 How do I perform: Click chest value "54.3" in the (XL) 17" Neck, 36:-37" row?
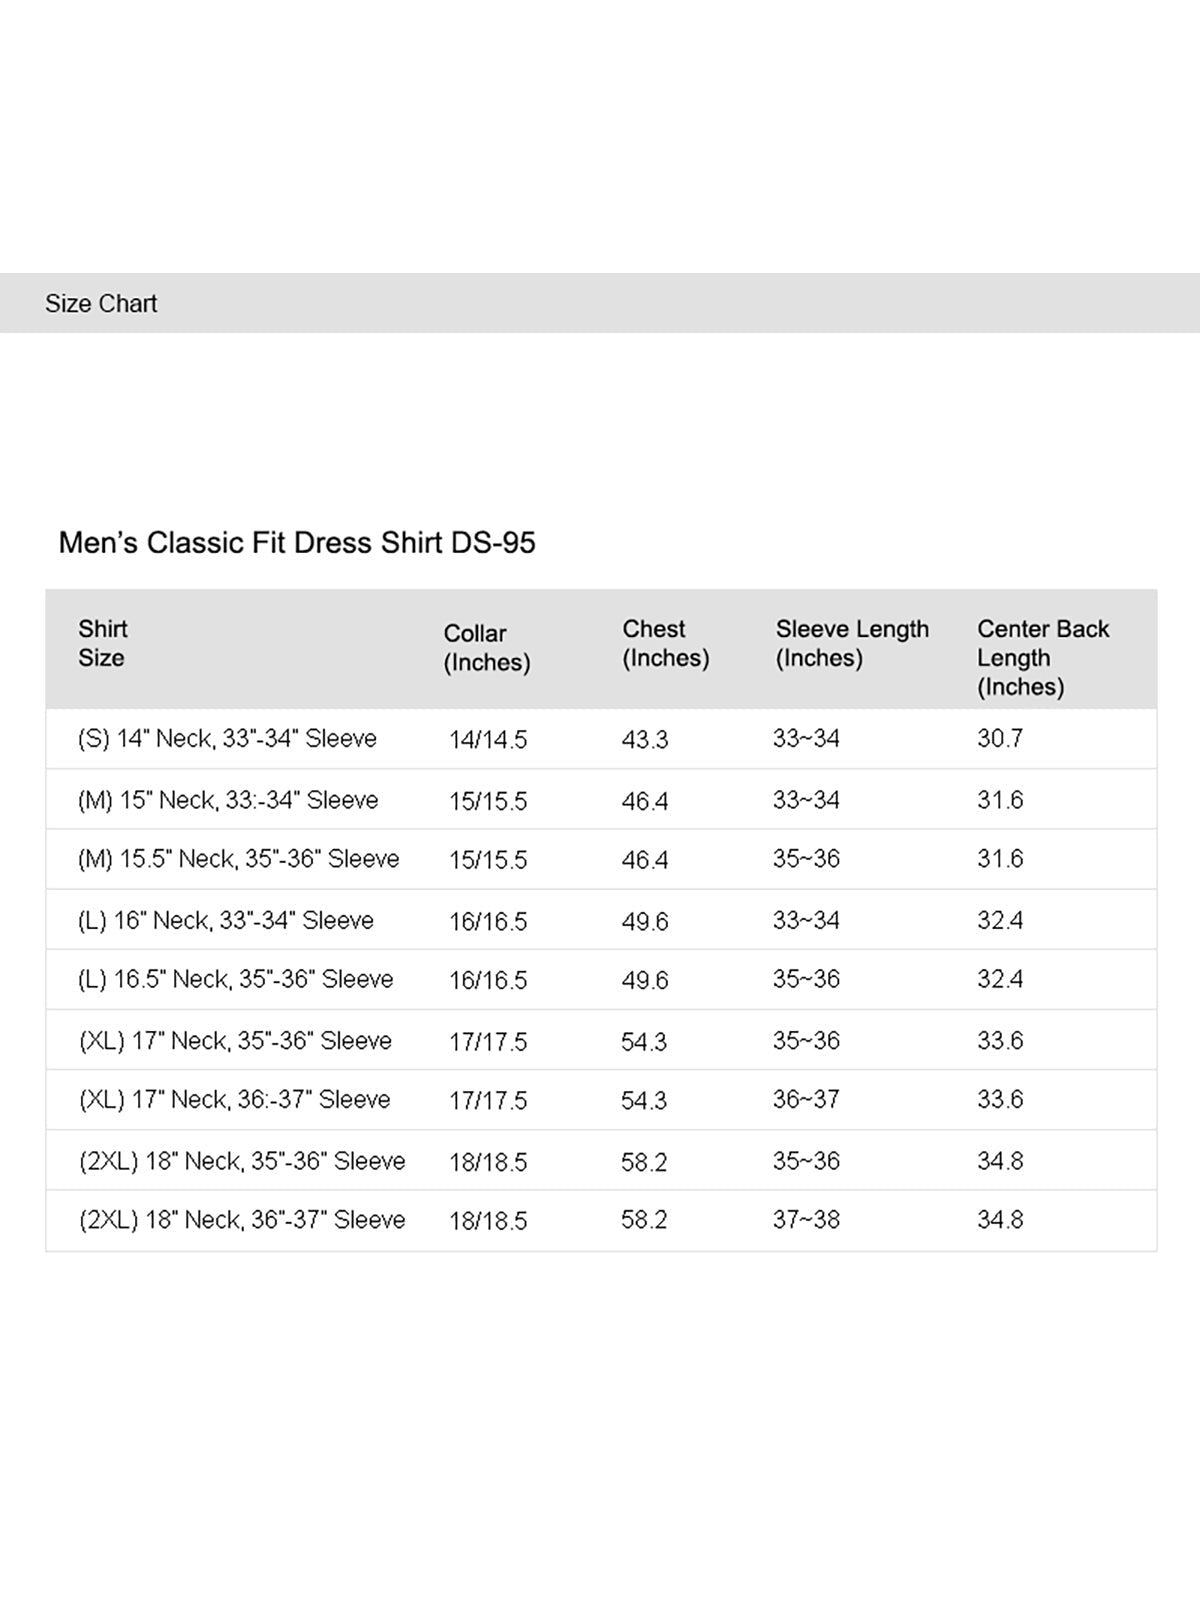click(x=644, y=1100)
